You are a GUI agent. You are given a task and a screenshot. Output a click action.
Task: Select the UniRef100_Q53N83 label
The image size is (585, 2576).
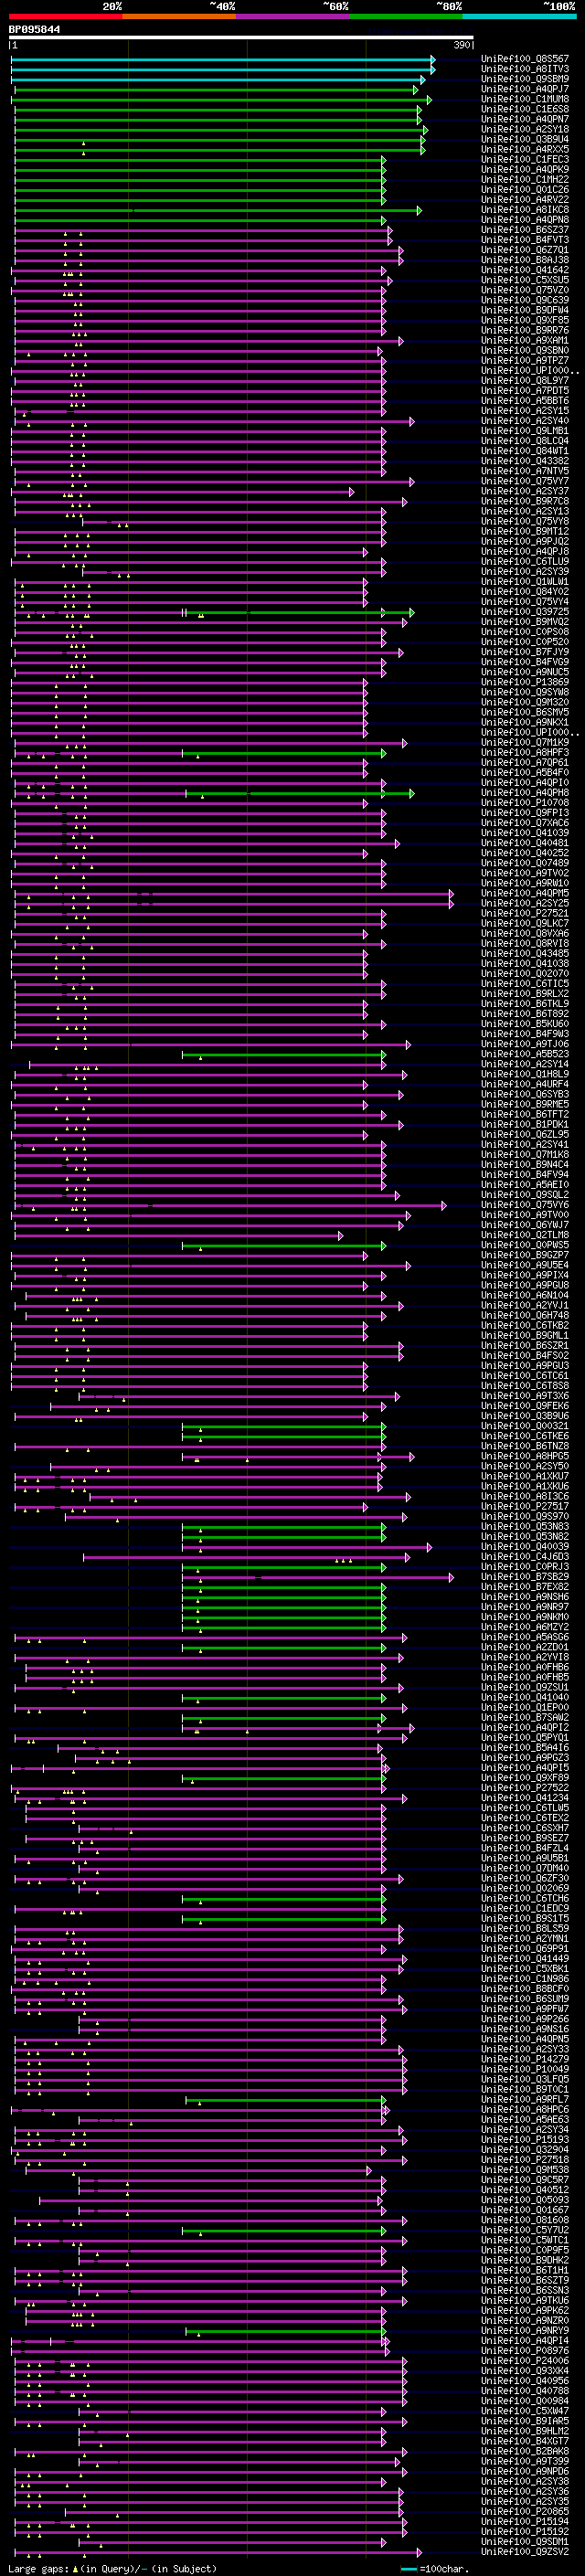click(525, 1526)
